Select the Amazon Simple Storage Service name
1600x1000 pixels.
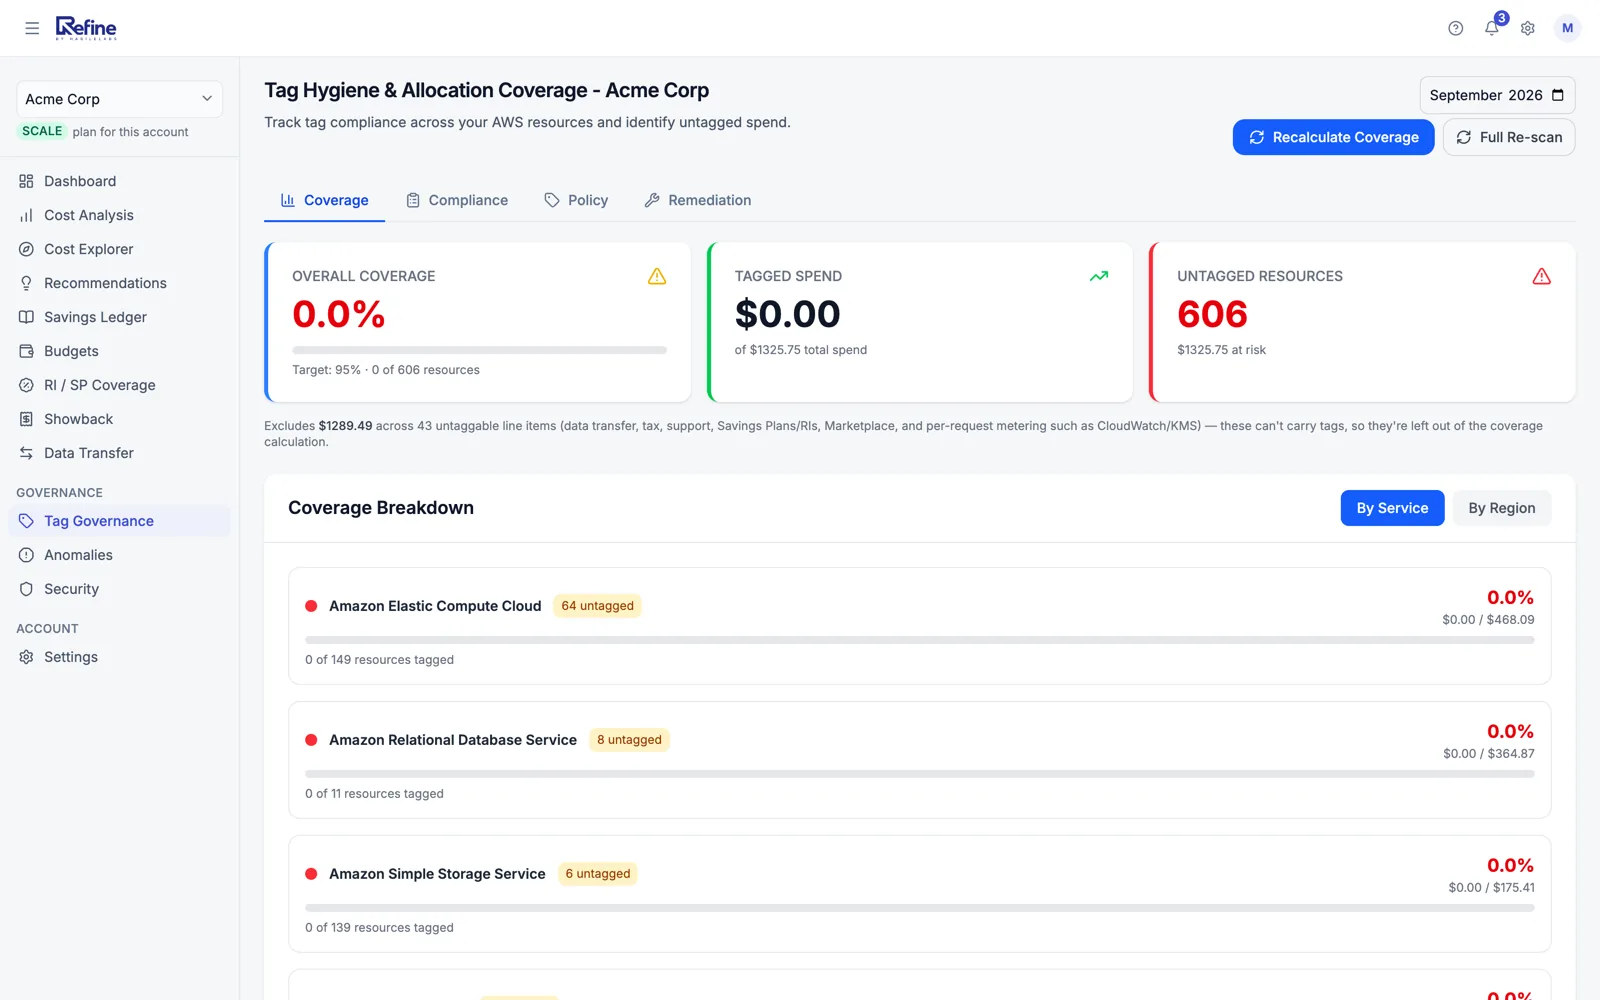(437, 874)
